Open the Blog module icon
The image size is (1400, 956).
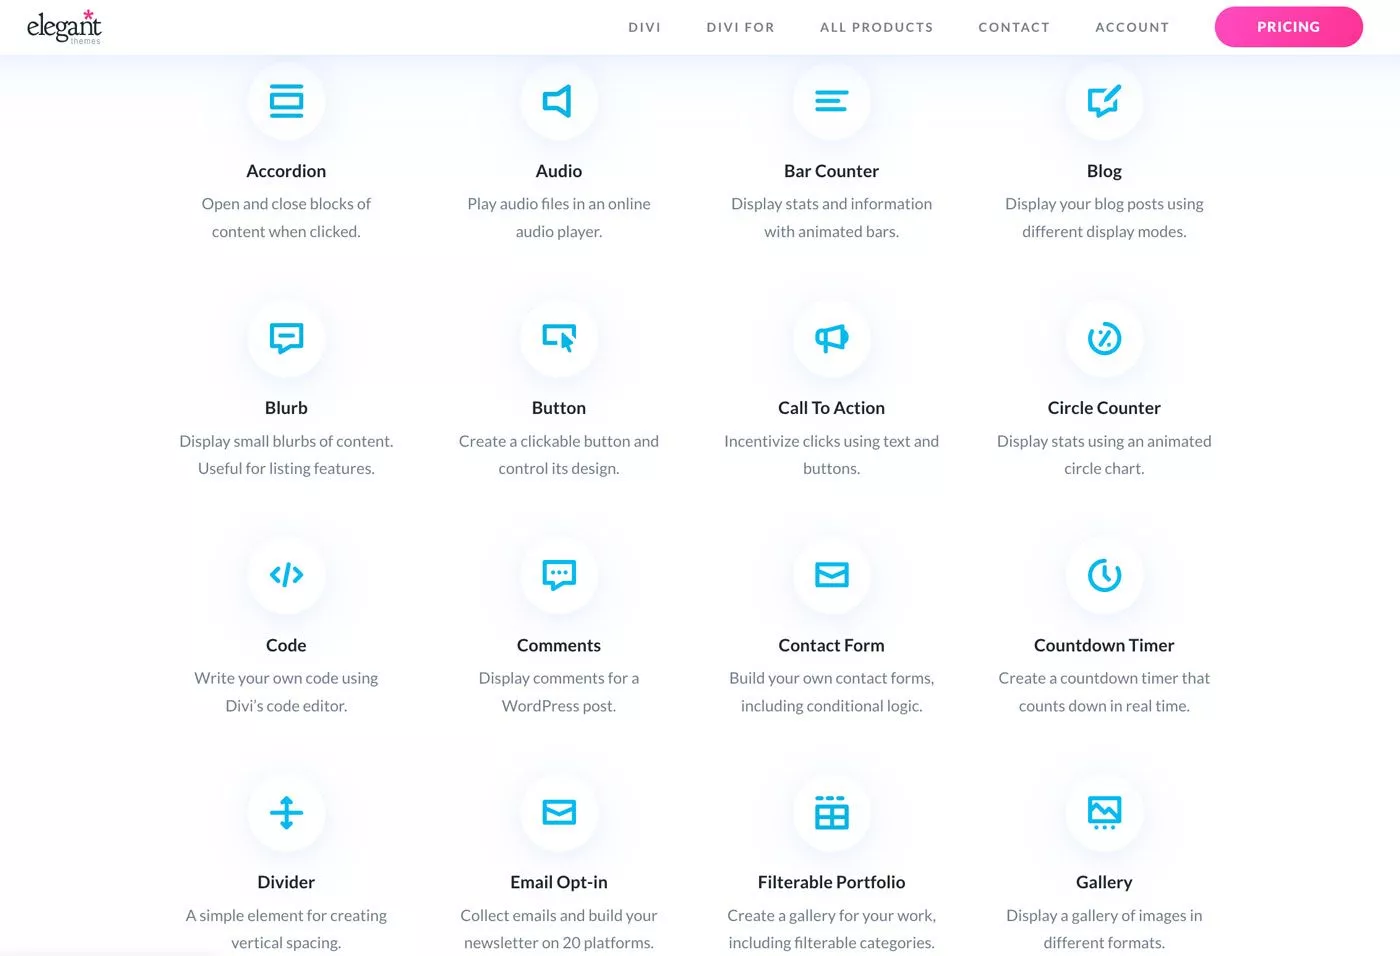point(1104,101)
